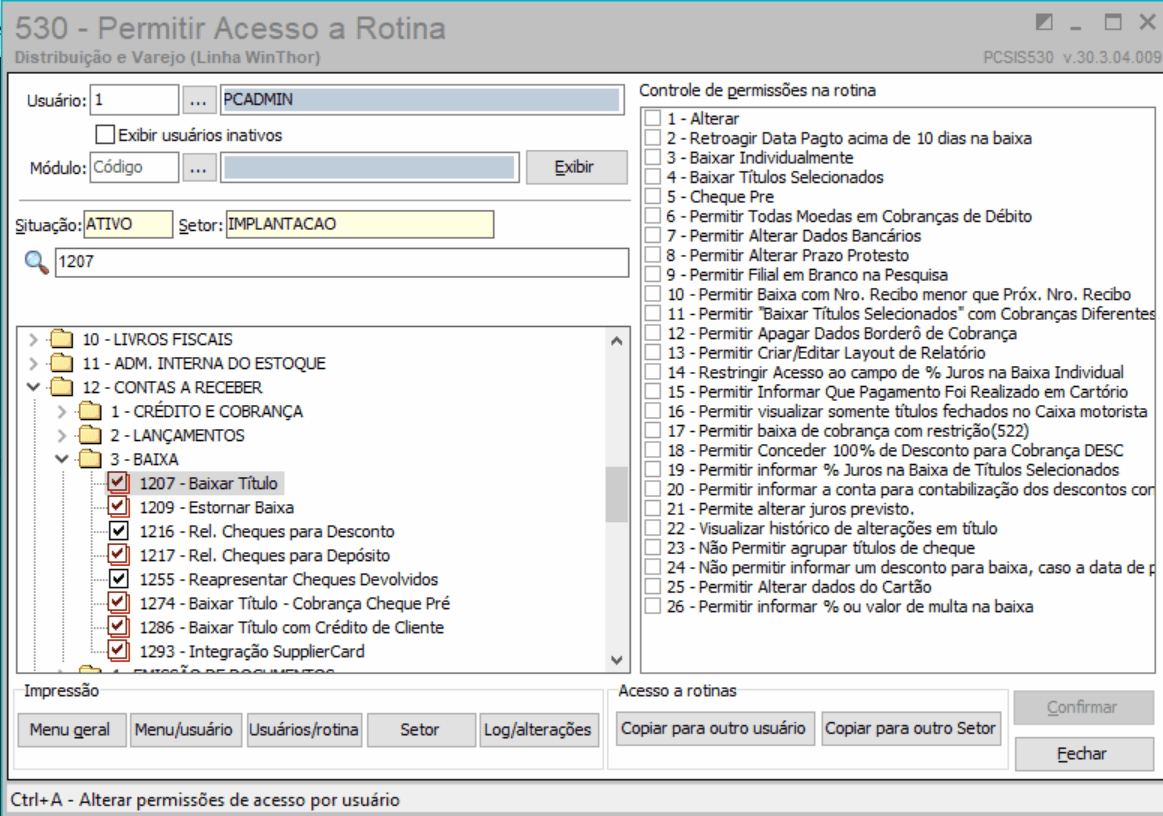Screen dimensions: 1163x816
Task: Click the Confirmar button
Action: coord(1084,708)
